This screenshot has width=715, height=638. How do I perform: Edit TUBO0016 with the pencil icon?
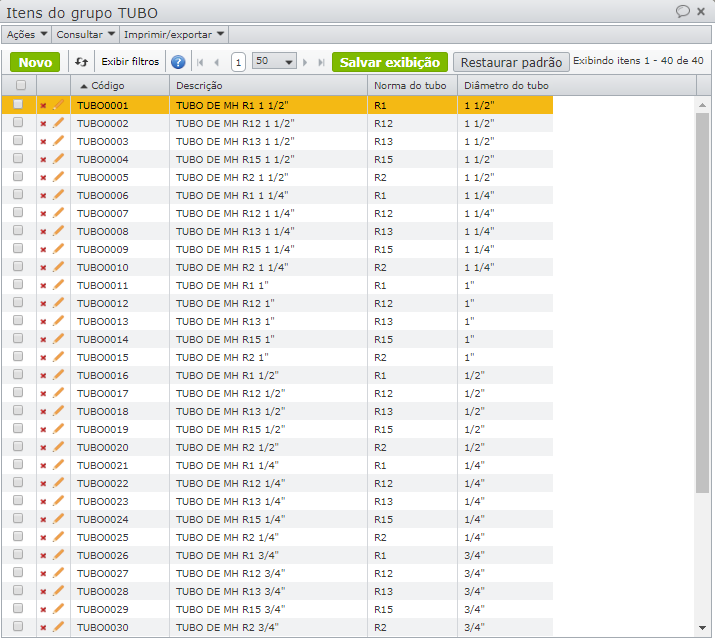point(58,375)
